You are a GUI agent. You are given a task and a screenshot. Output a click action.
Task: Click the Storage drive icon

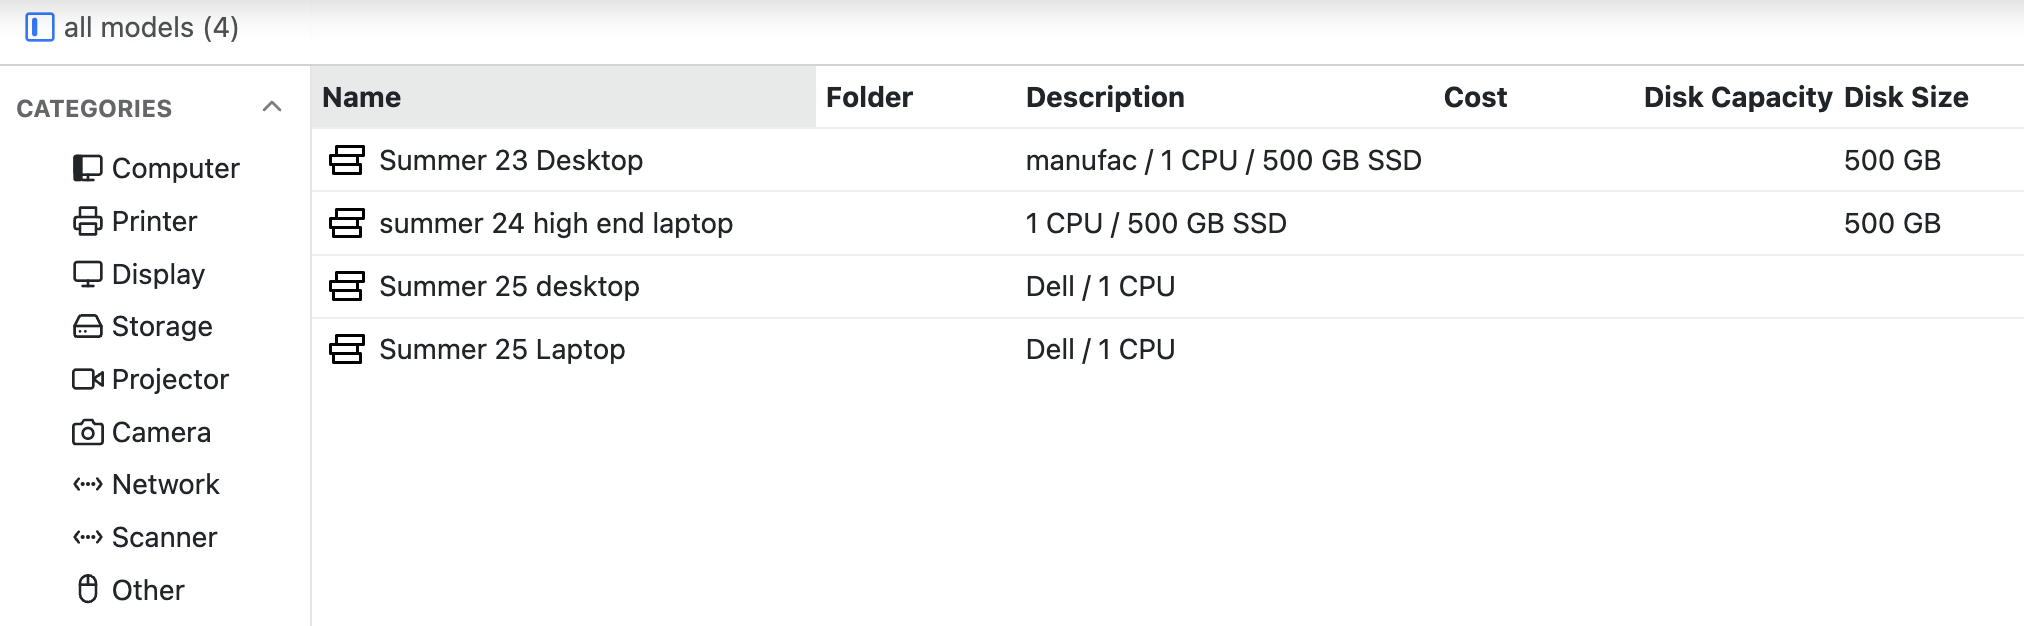(87, 326)
